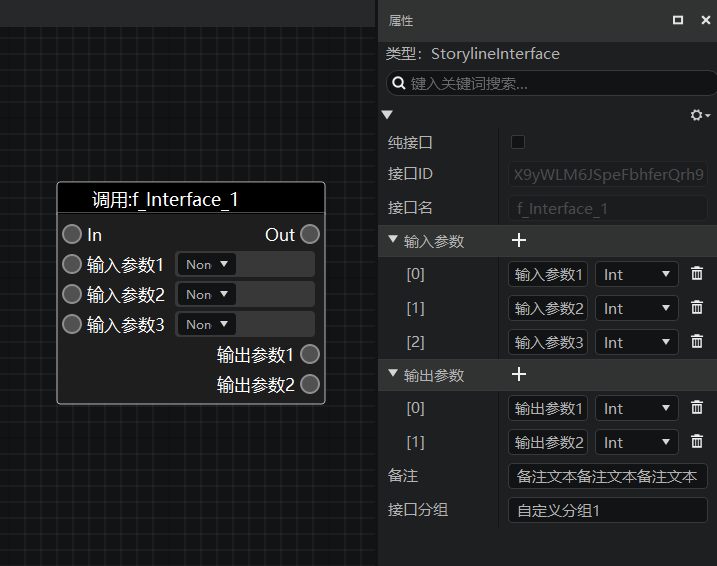The width and height of the screenshot is (717, 566).
Task: Click the 备注 remark text field
Action: click(x=607, y=476)
